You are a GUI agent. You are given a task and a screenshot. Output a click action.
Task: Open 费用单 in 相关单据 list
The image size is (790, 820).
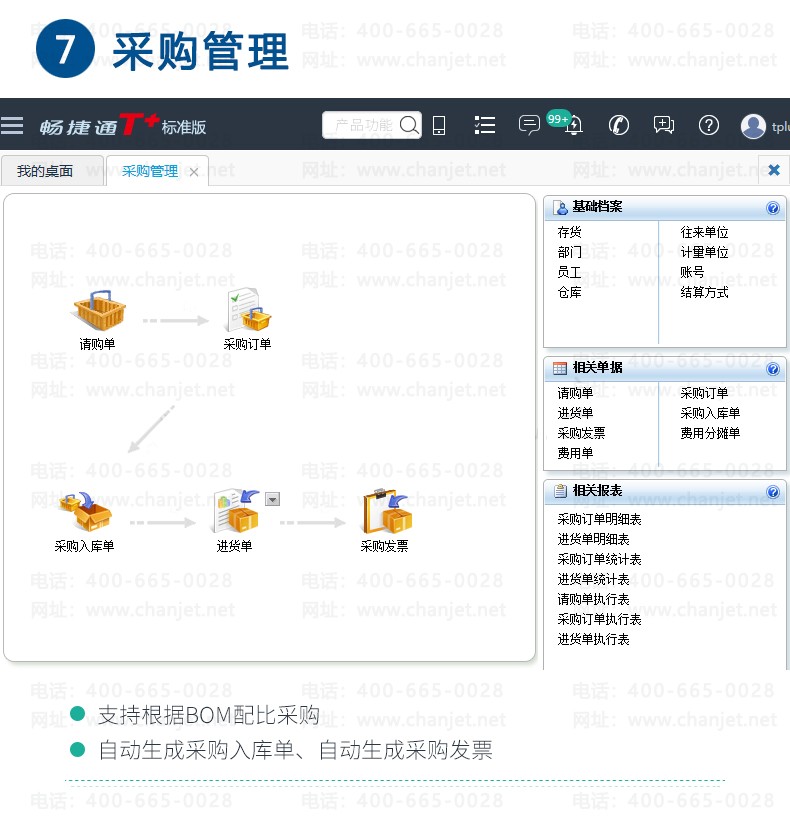[575, 453]
